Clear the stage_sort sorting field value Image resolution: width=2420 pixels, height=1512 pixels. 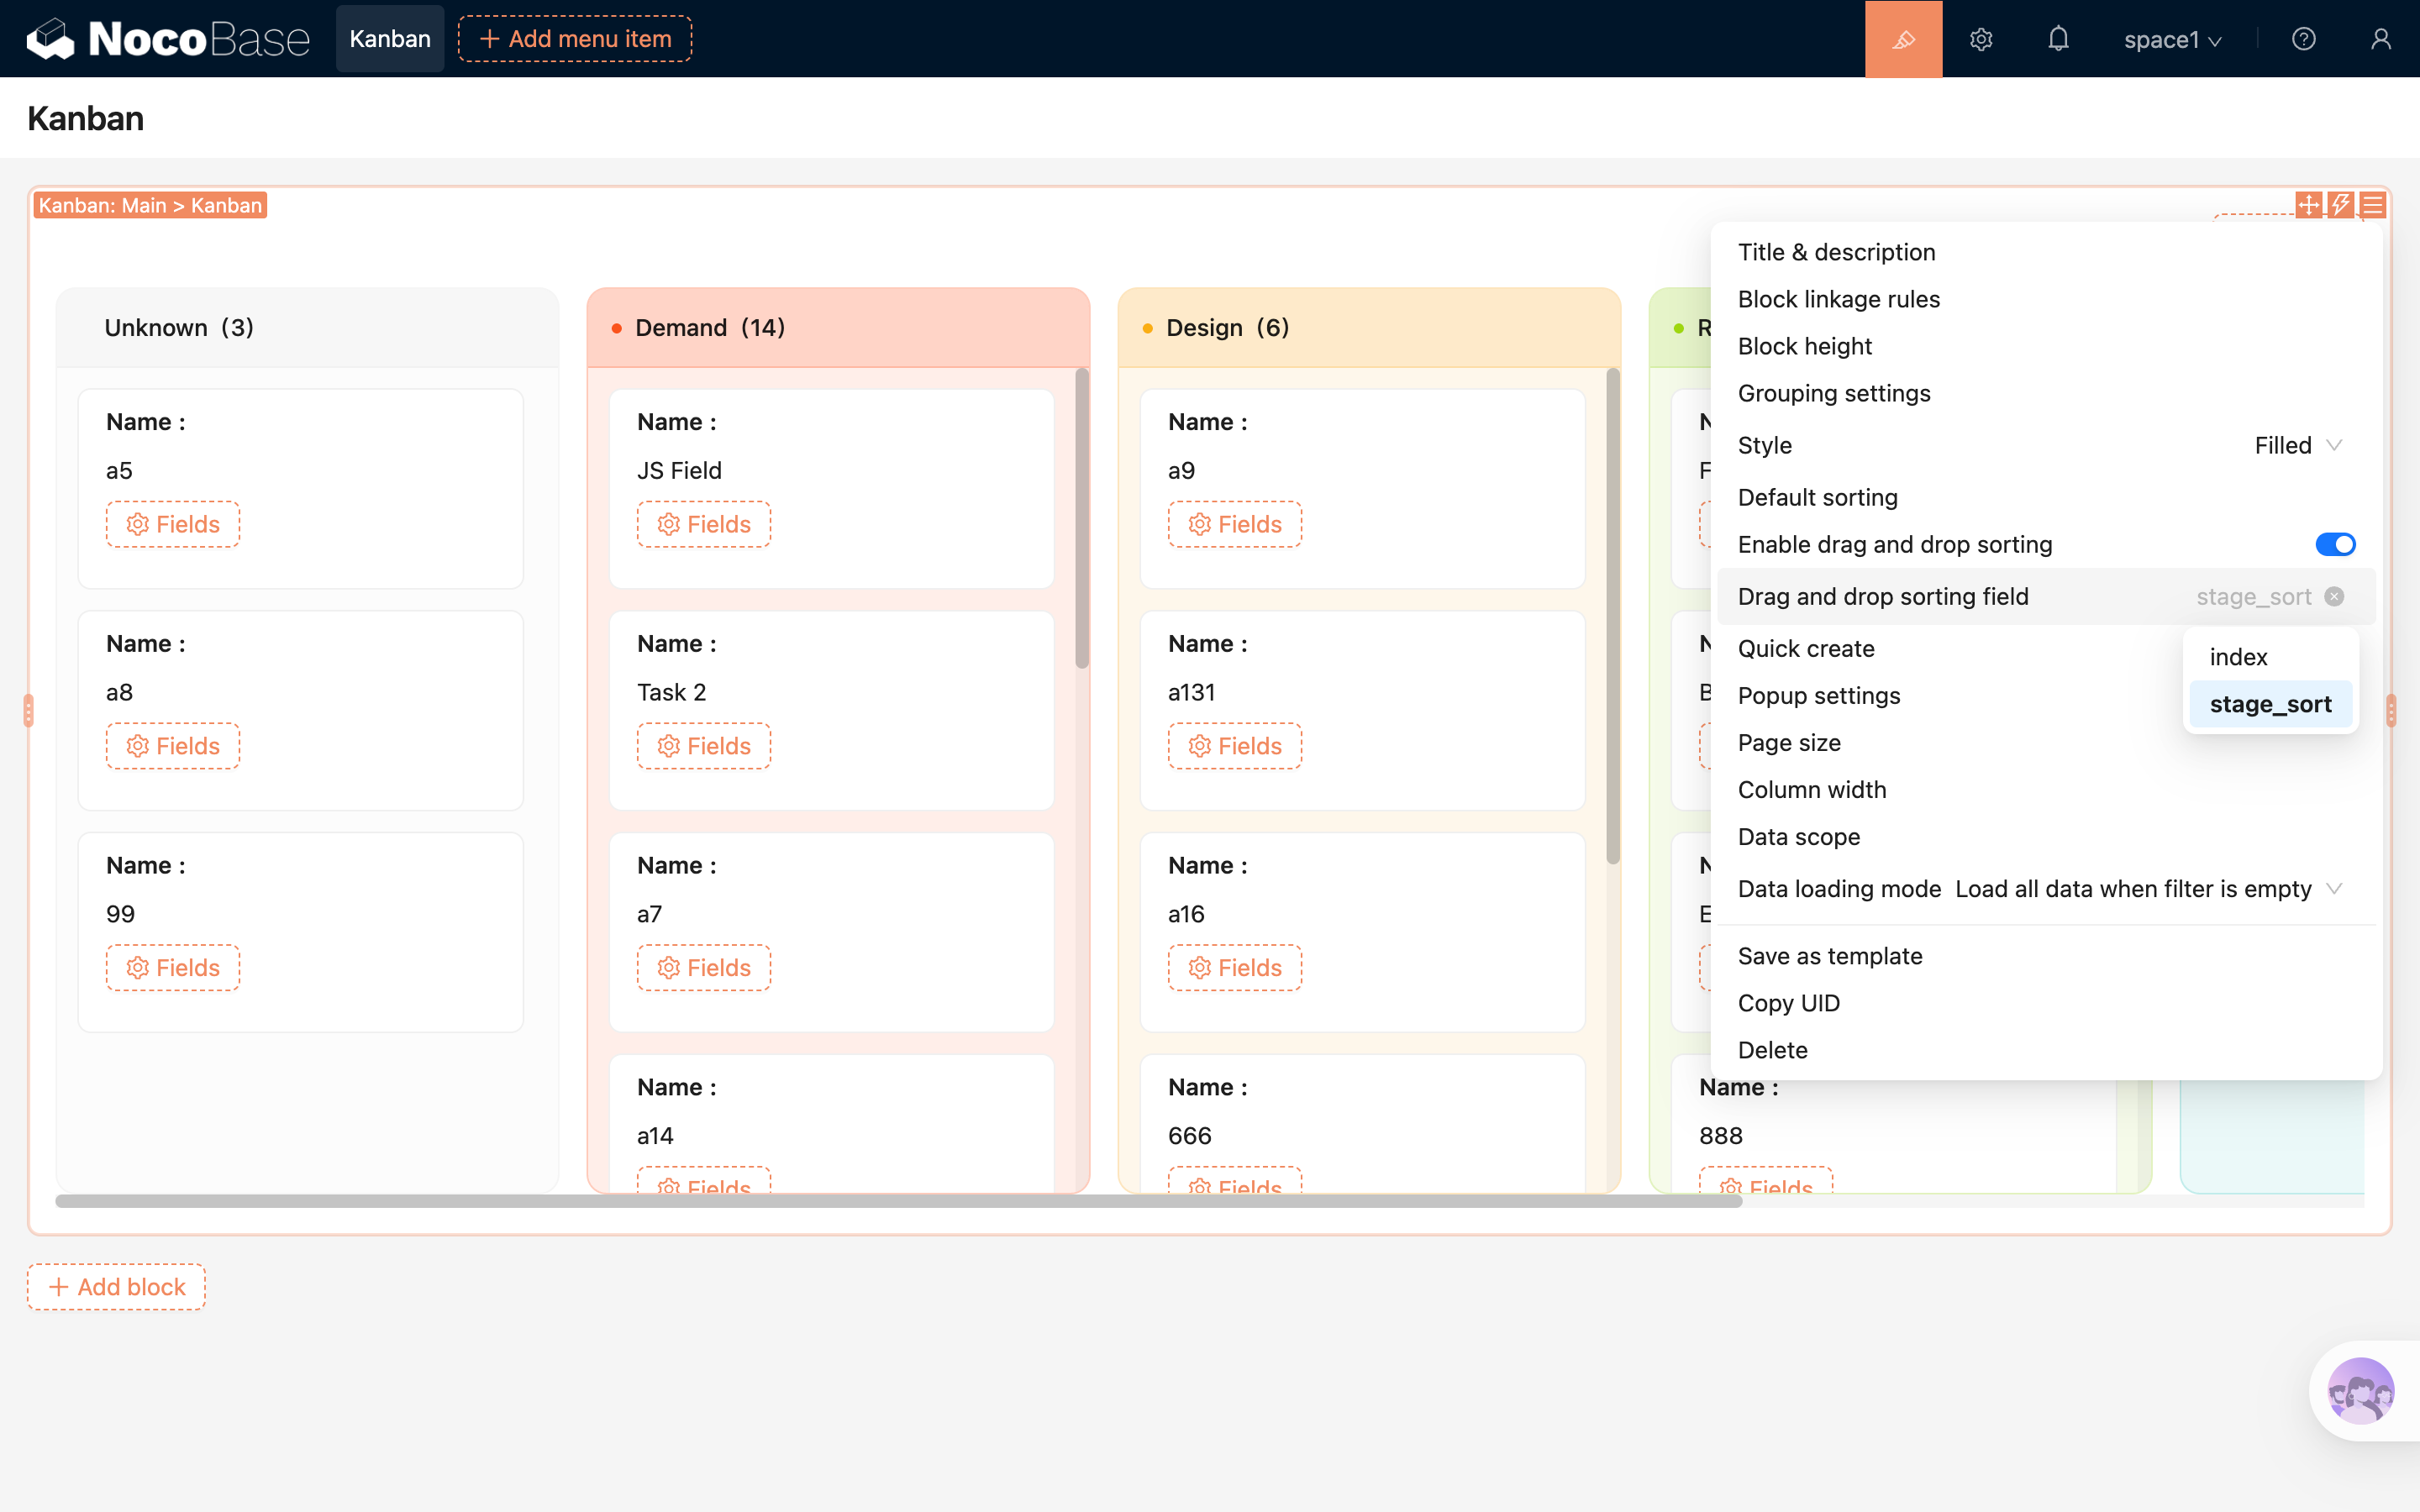tap(2334, 597)
